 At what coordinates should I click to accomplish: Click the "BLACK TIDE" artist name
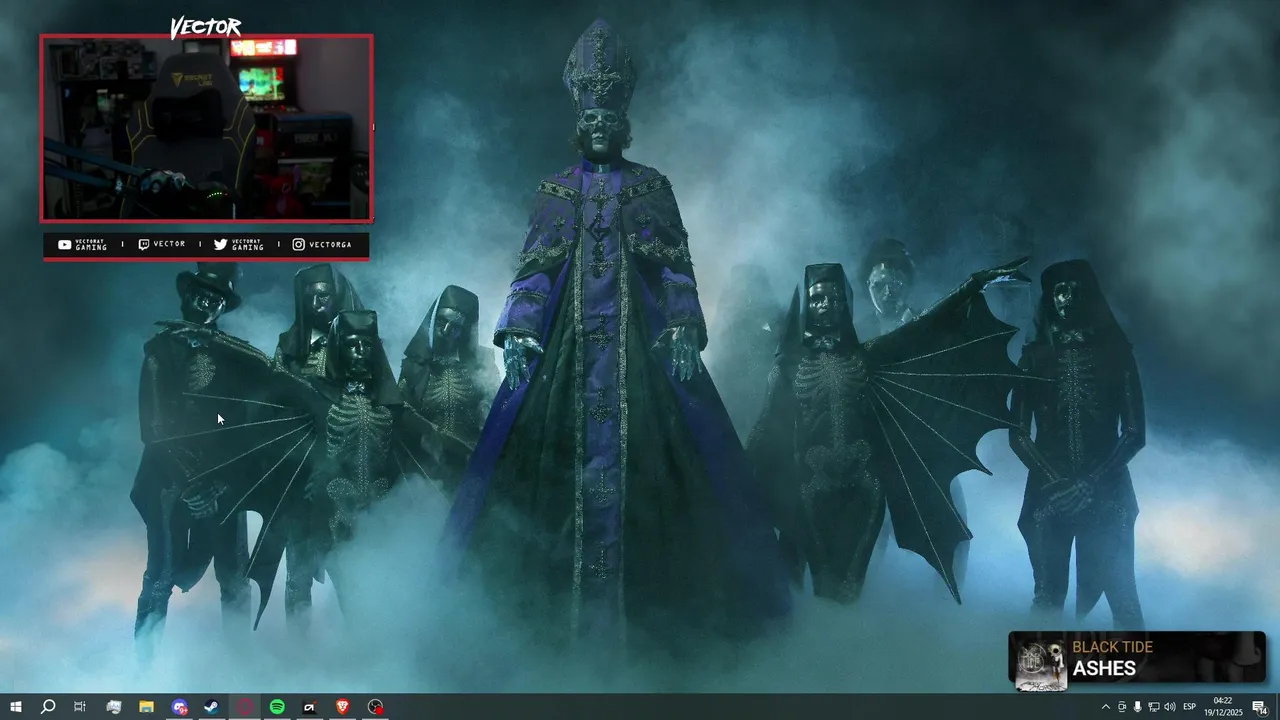coord(1112,647)
